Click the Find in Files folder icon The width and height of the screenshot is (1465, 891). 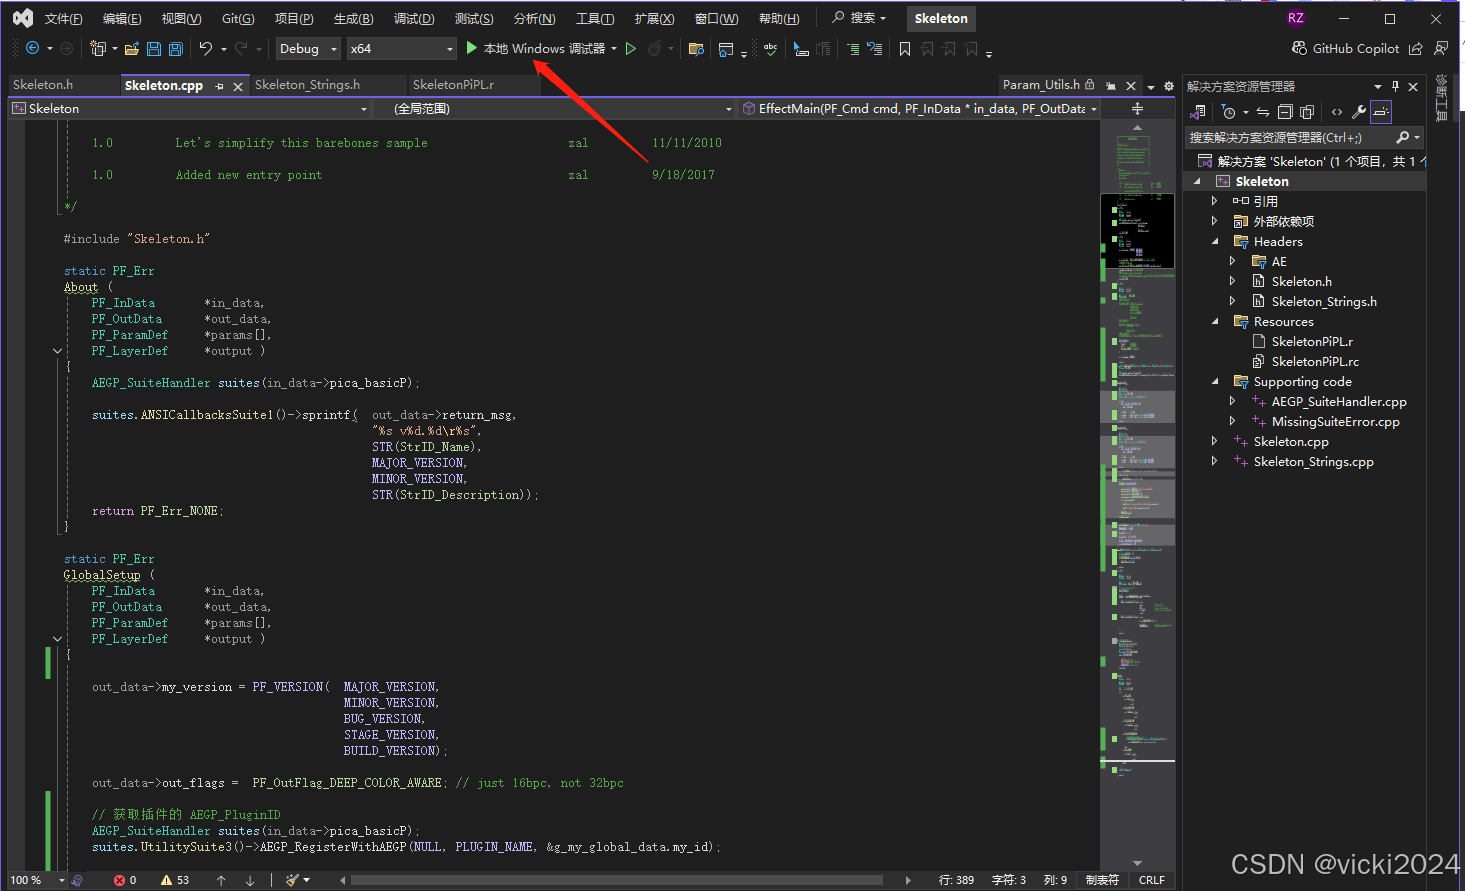click(x=697, y=48)
